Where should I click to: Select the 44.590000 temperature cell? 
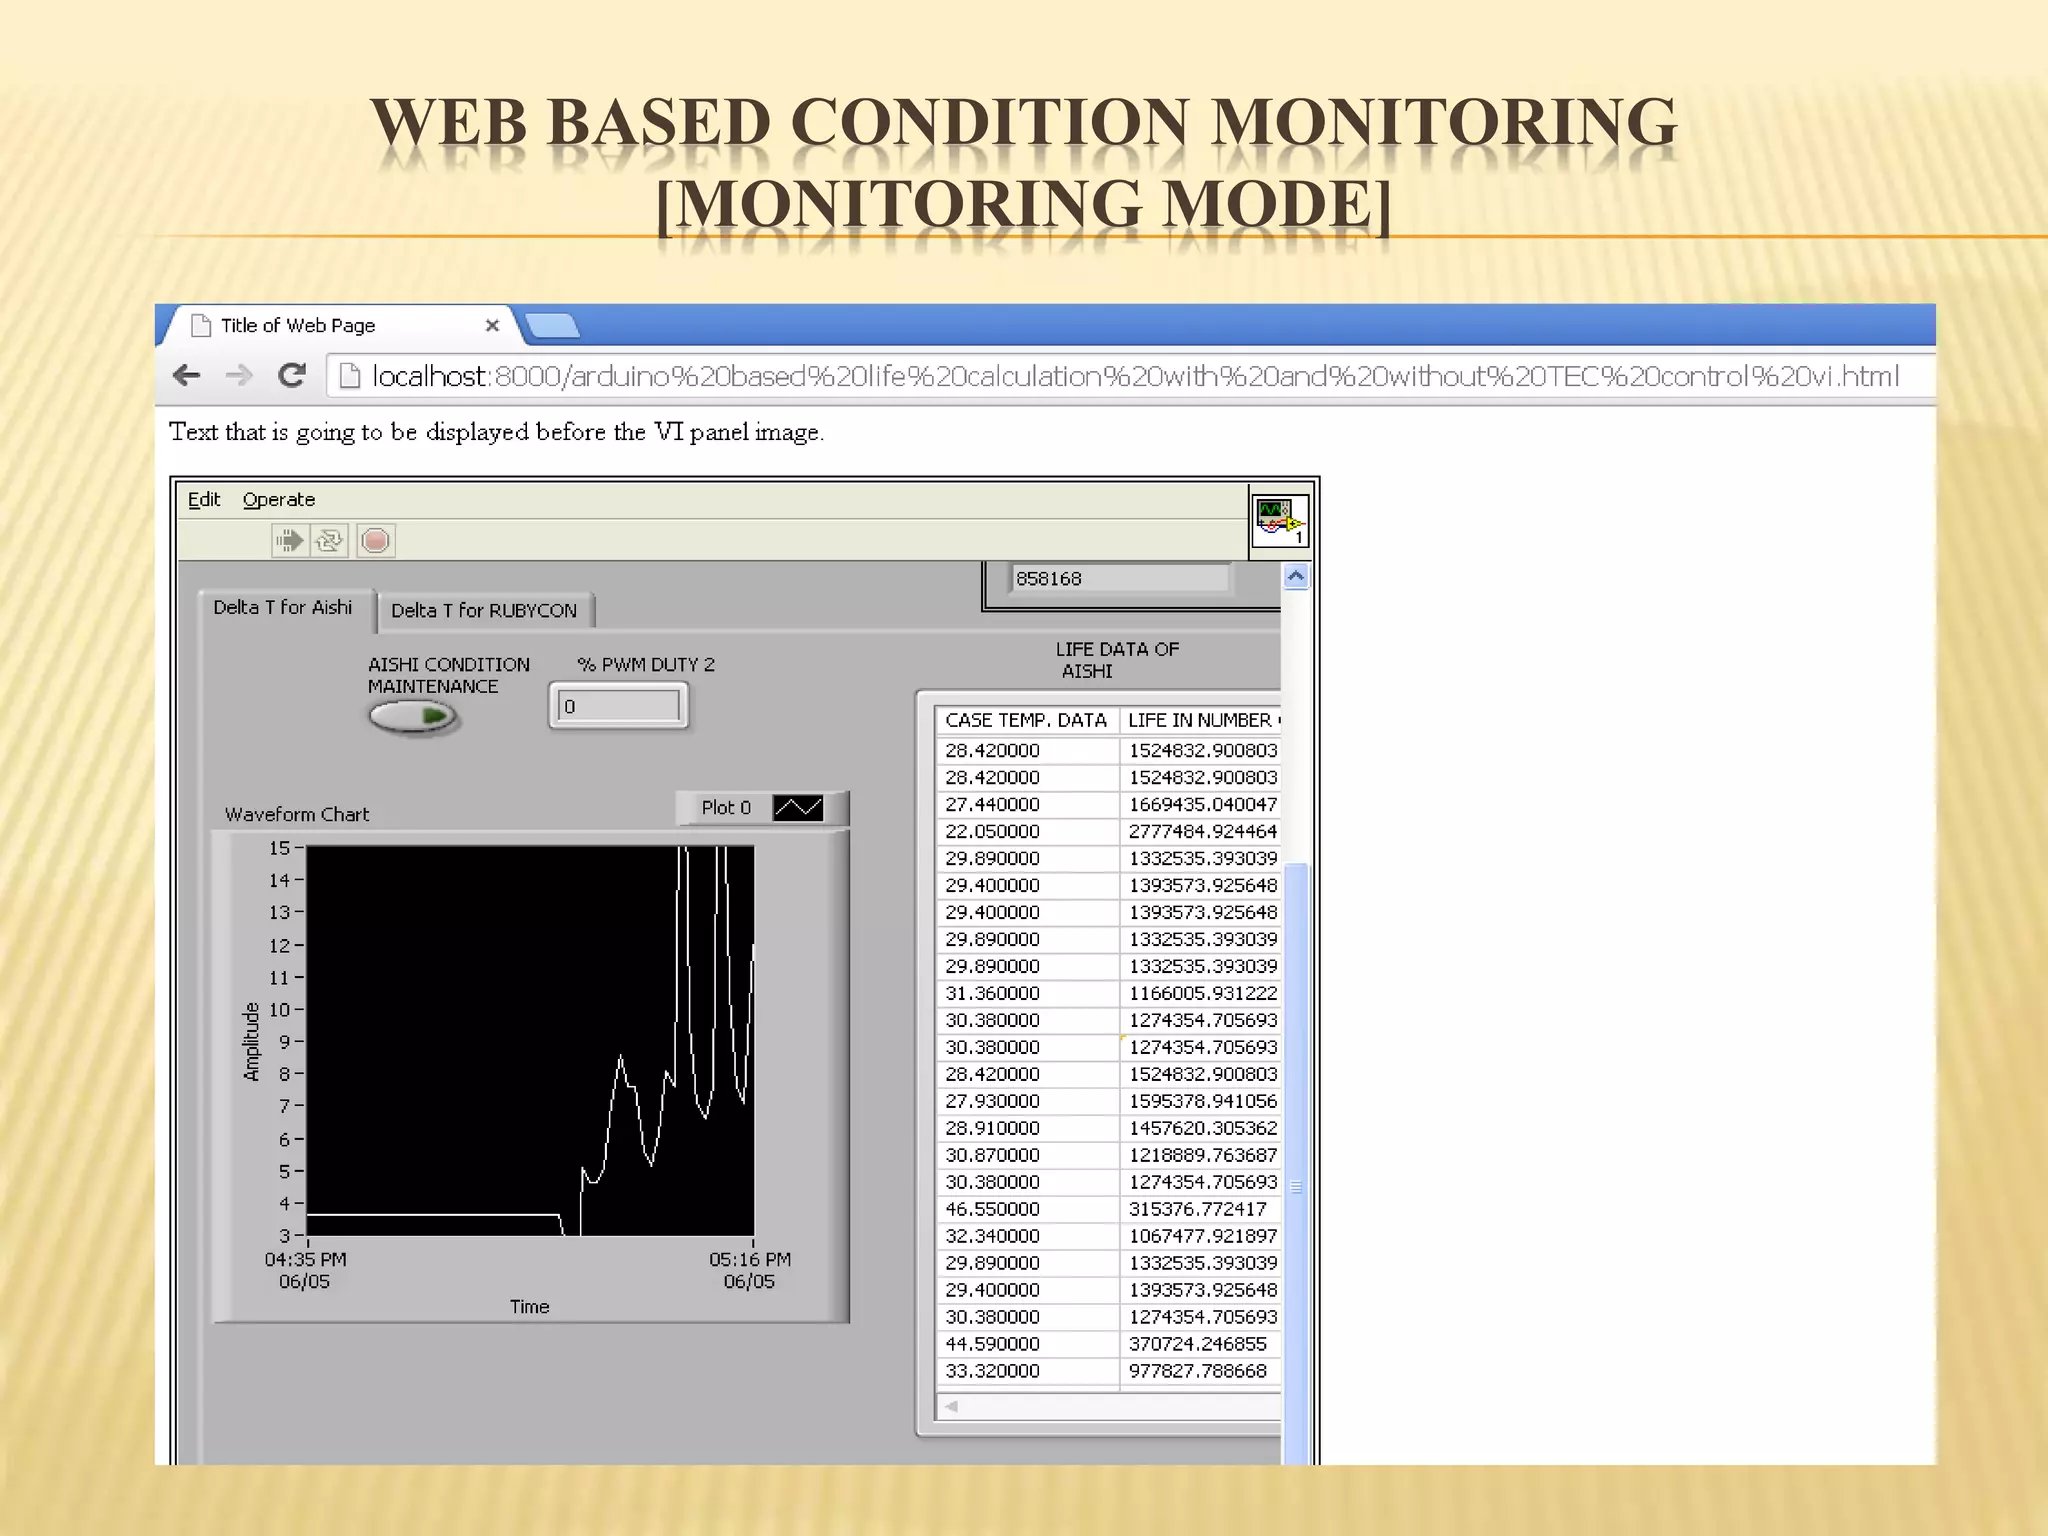click(x=1027, y=1344)
